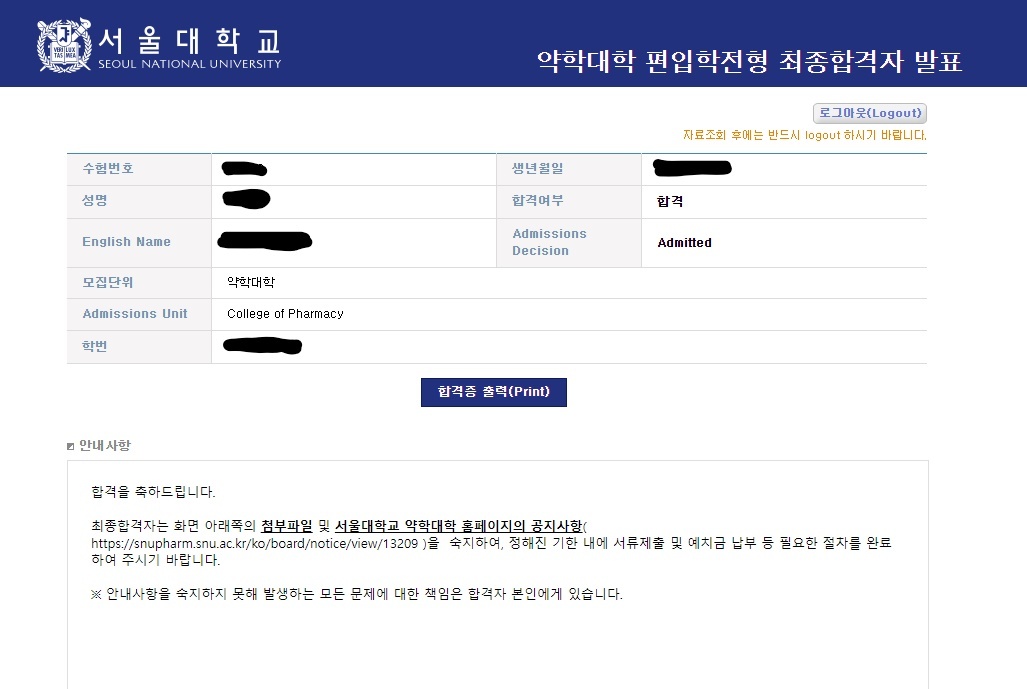
Task: Click the English Name label cell
Action: [x=139, y=242]
